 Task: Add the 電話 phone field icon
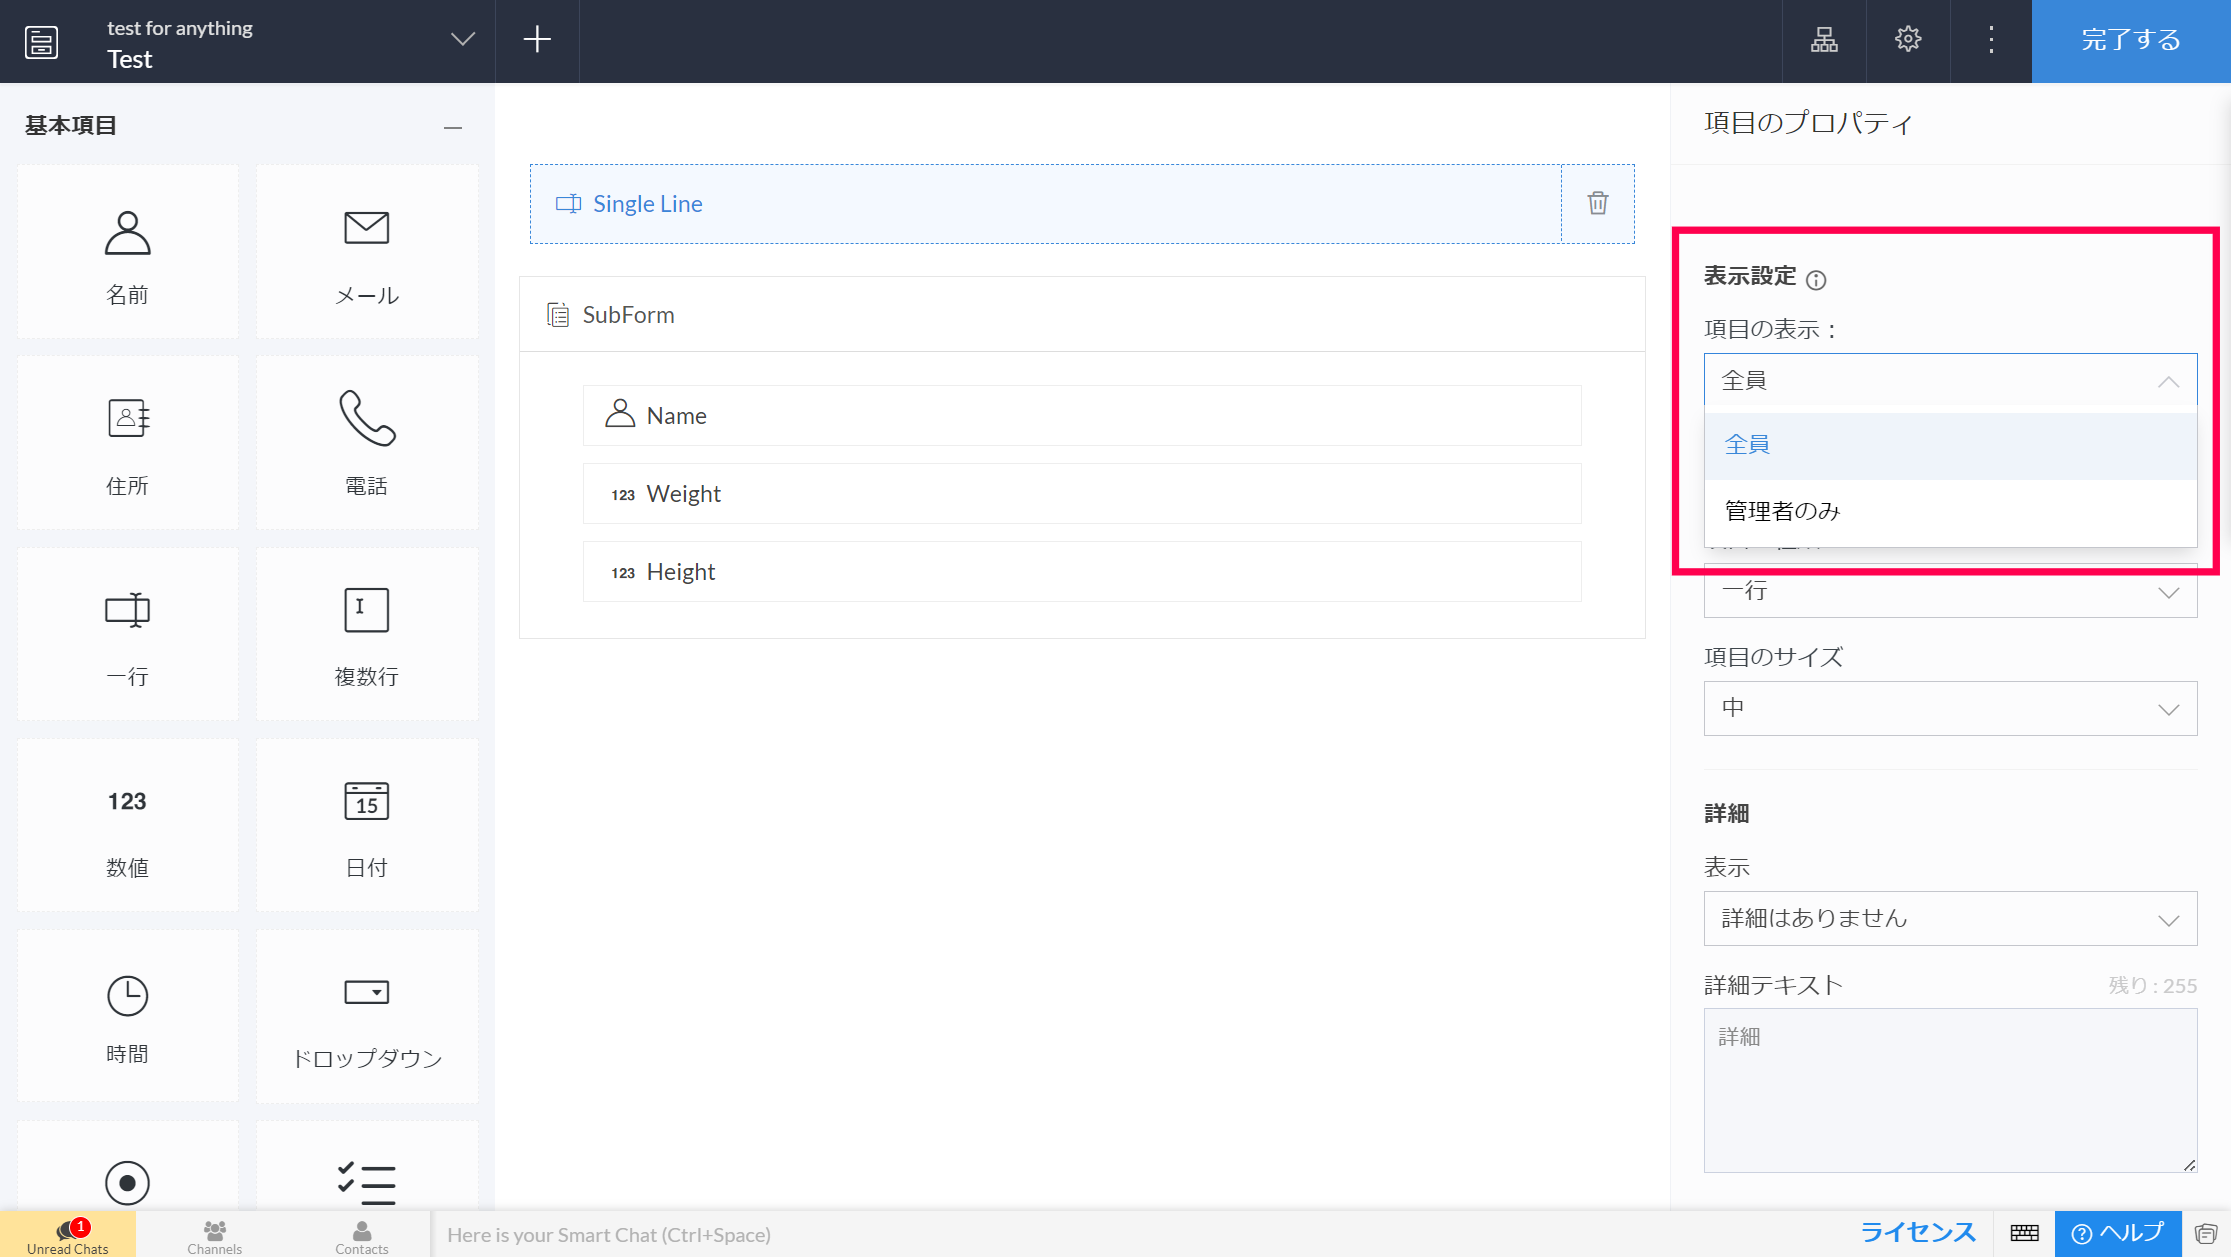pos(366,441)
